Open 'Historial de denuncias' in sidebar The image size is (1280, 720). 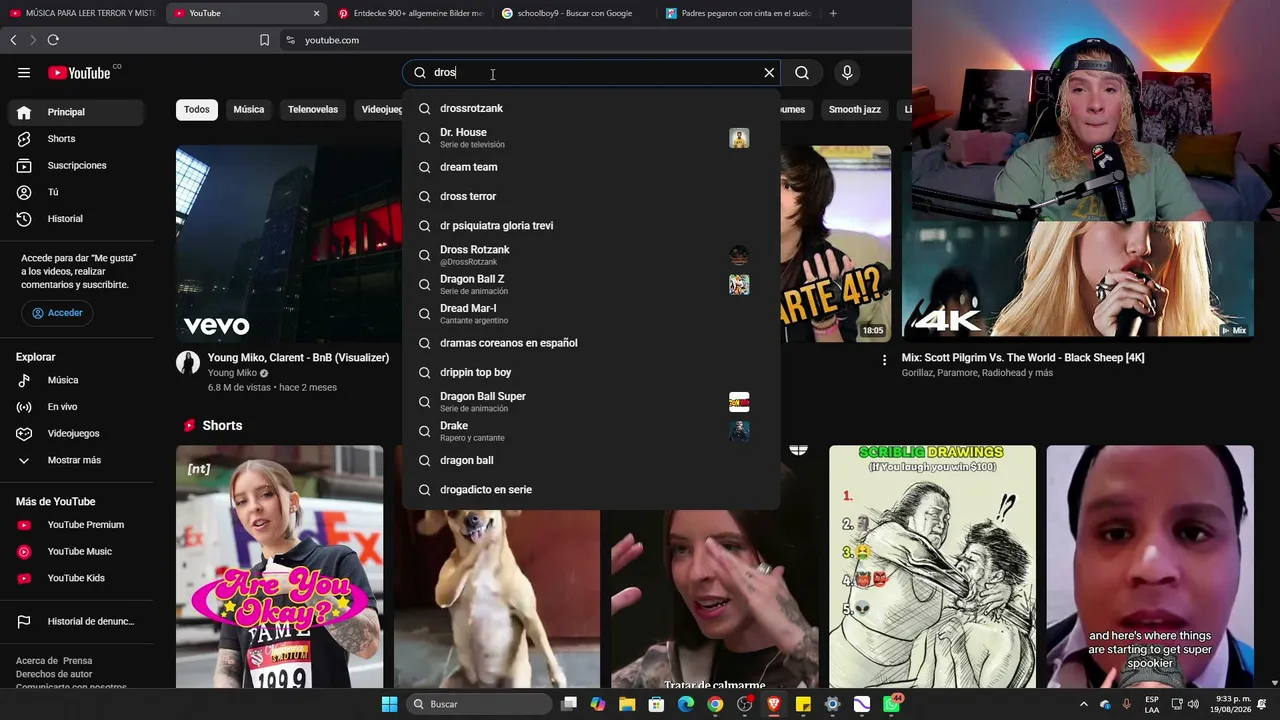pyautogui.click(x=78, y=621)
